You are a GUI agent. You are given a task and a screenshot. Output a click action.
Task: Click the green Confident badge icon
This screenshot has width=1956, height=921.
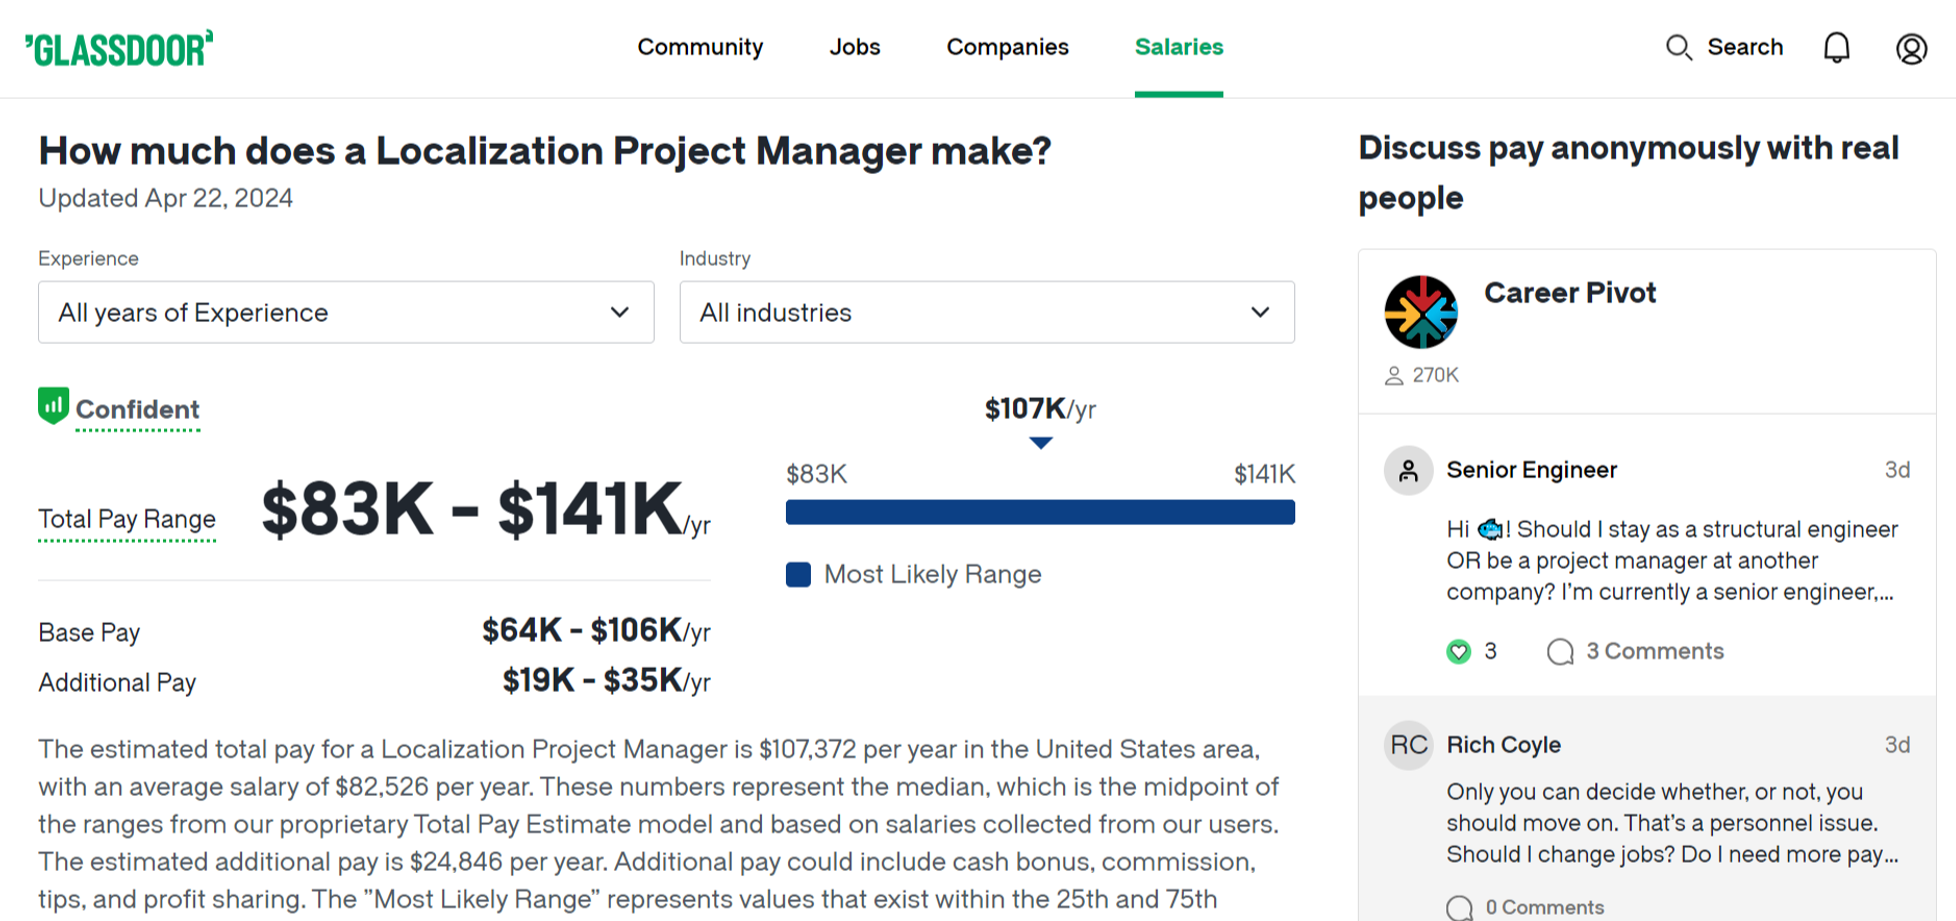53,406
